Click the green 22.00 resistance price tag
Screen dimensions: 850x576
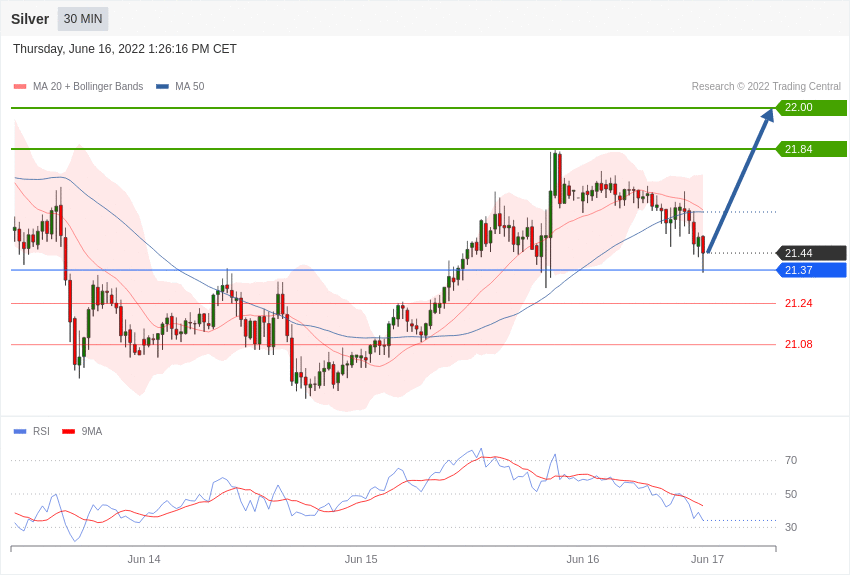click(811, 107)
